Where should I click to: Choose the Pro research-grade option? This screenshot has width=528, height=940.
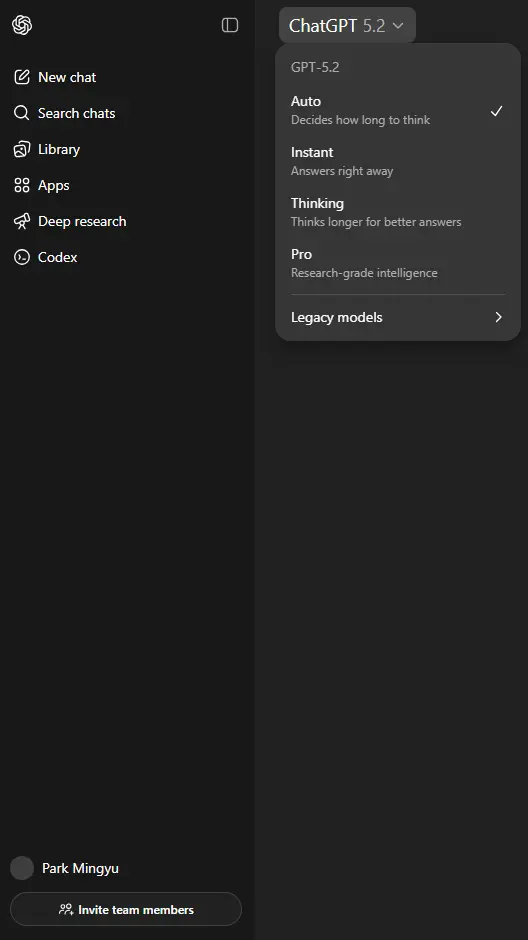tap(397, 263)
